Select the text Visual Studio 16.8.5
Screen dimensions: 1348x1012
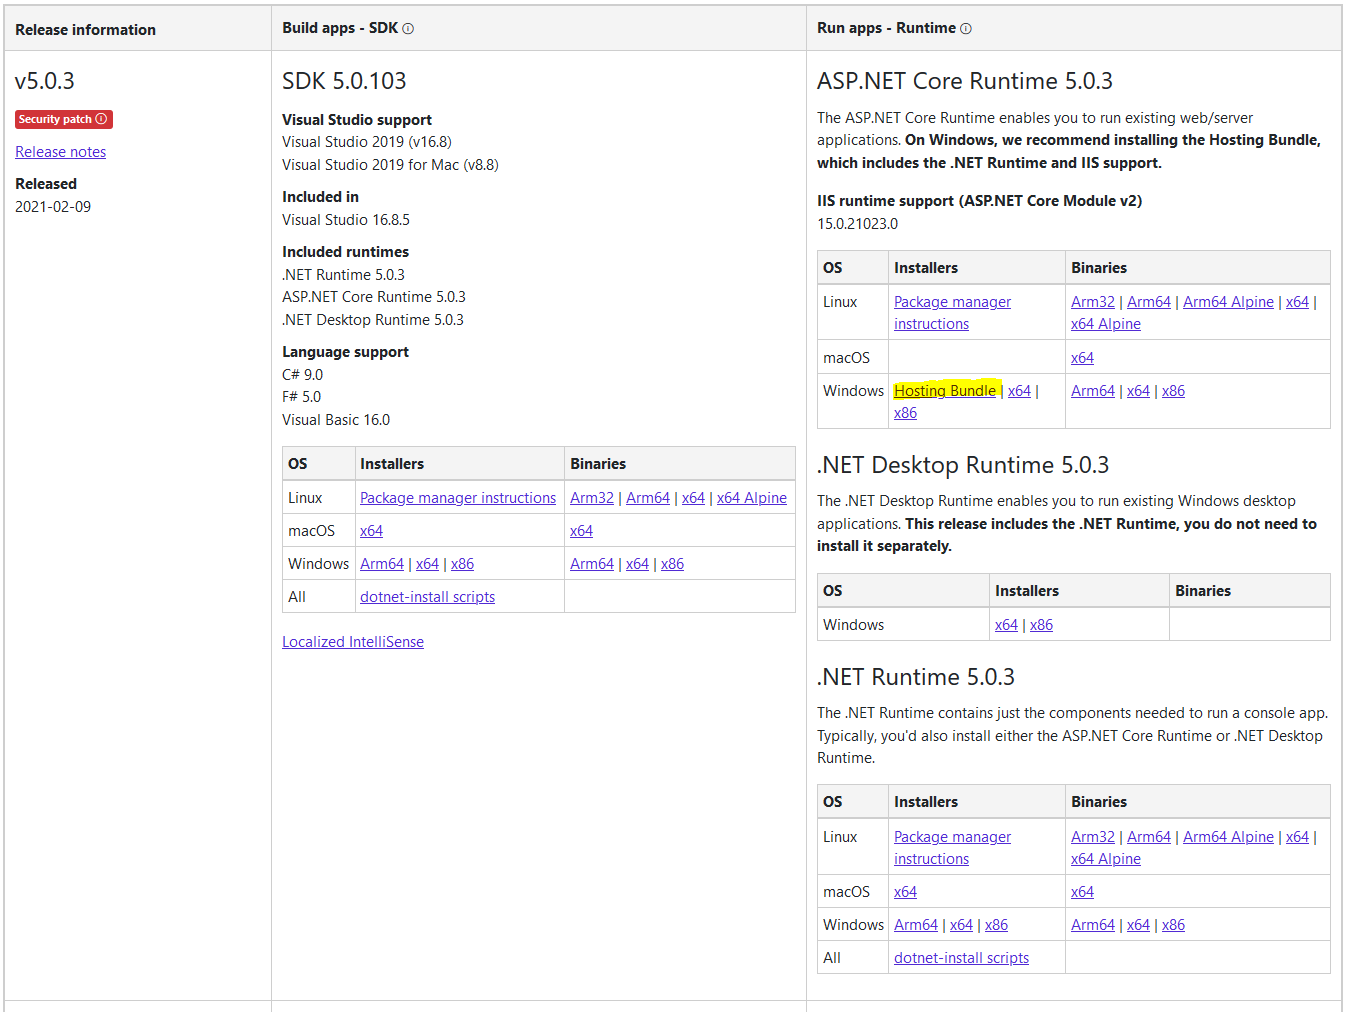coord(346,220)
